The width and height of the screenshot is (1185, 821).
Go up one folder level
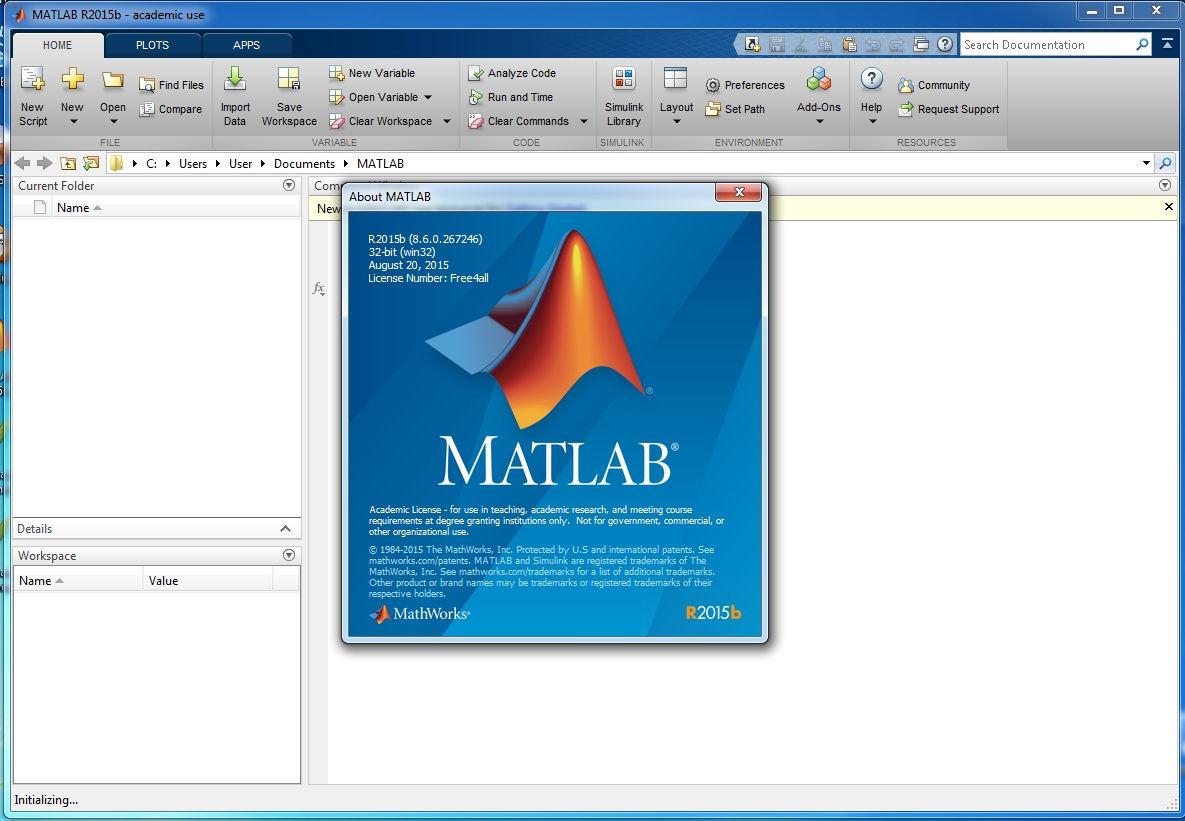point(68,163)
